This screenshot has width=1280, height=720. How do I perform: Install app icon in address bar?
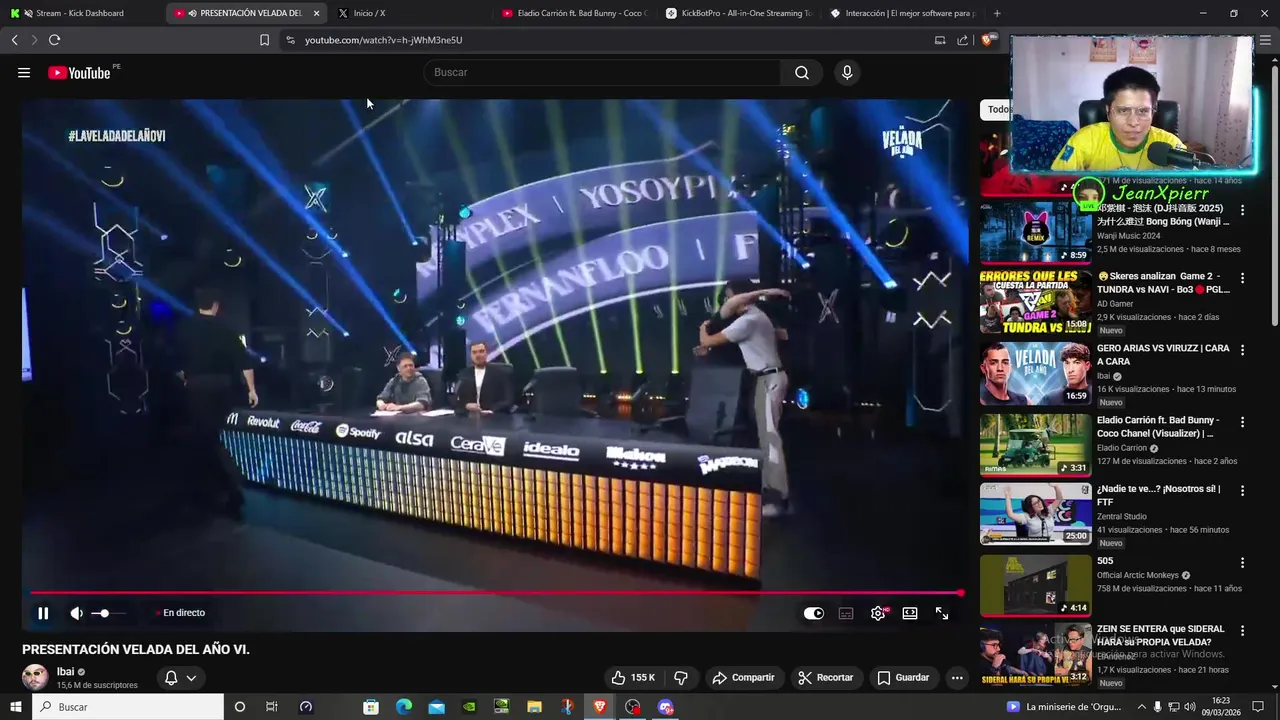click(x=940, y=40)
